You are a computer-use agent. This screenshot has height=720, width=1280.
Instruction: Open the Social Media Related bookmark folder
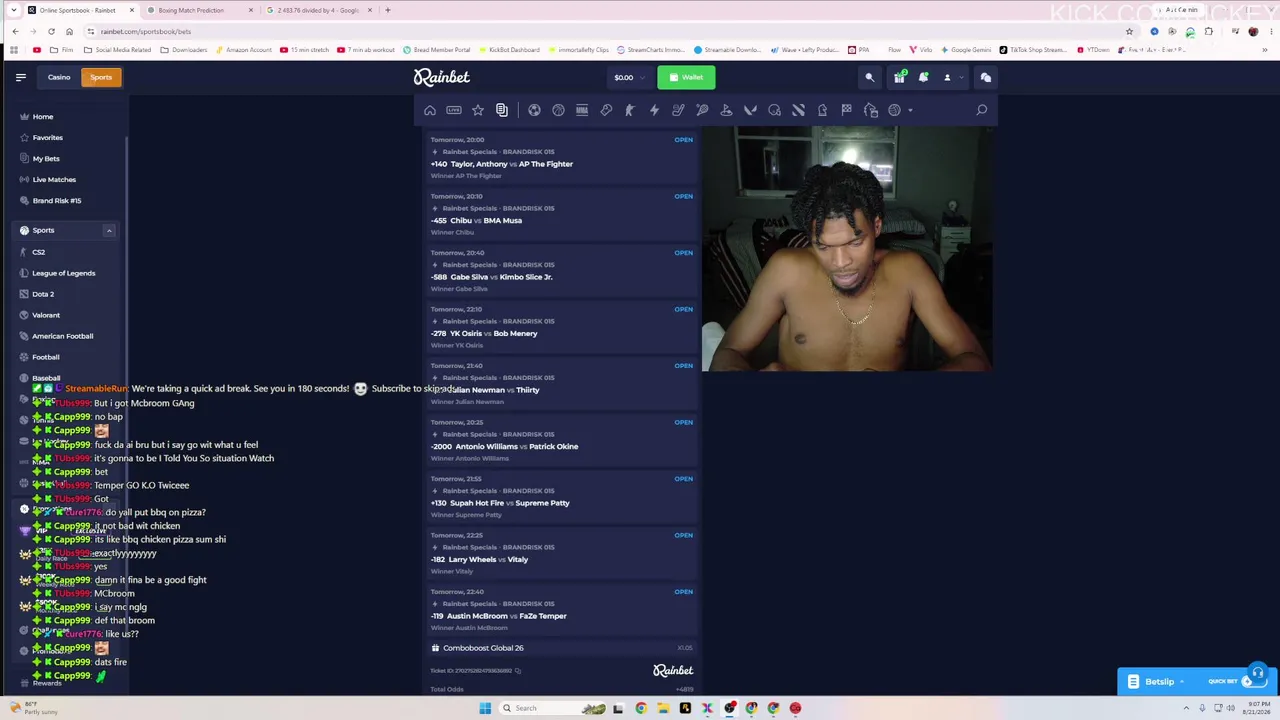[x=118, y=50]
